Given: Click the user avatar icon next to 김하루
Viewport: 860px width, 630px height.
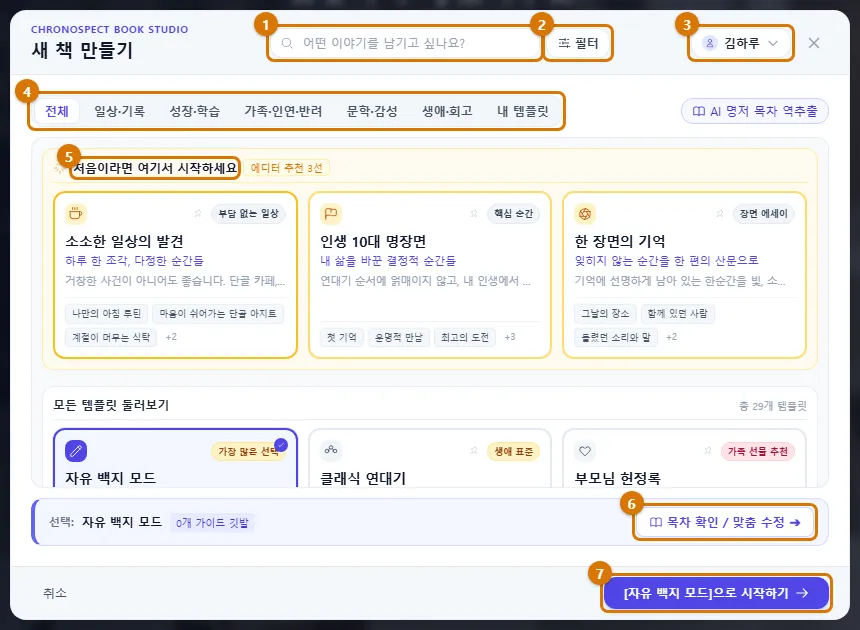Looking at the screenshot, I should 709,43.
